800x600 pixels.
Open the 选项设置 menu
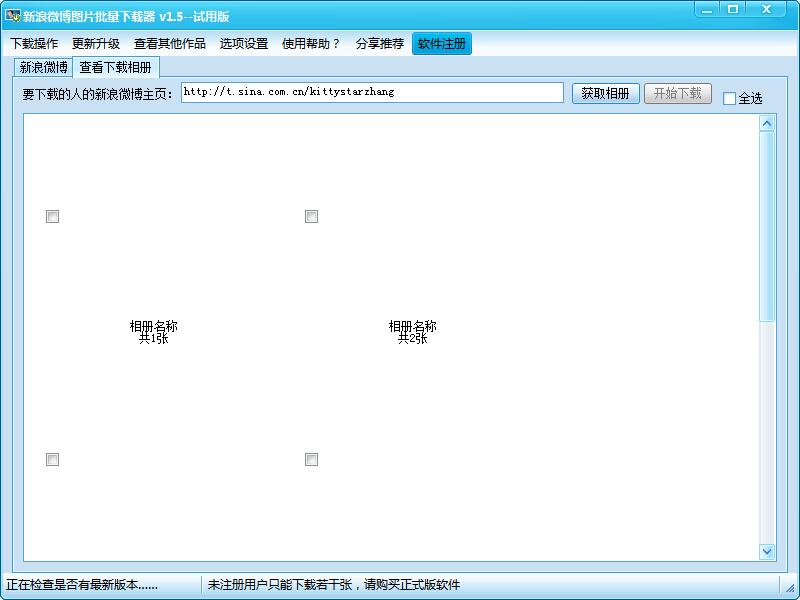click(244, 44)
